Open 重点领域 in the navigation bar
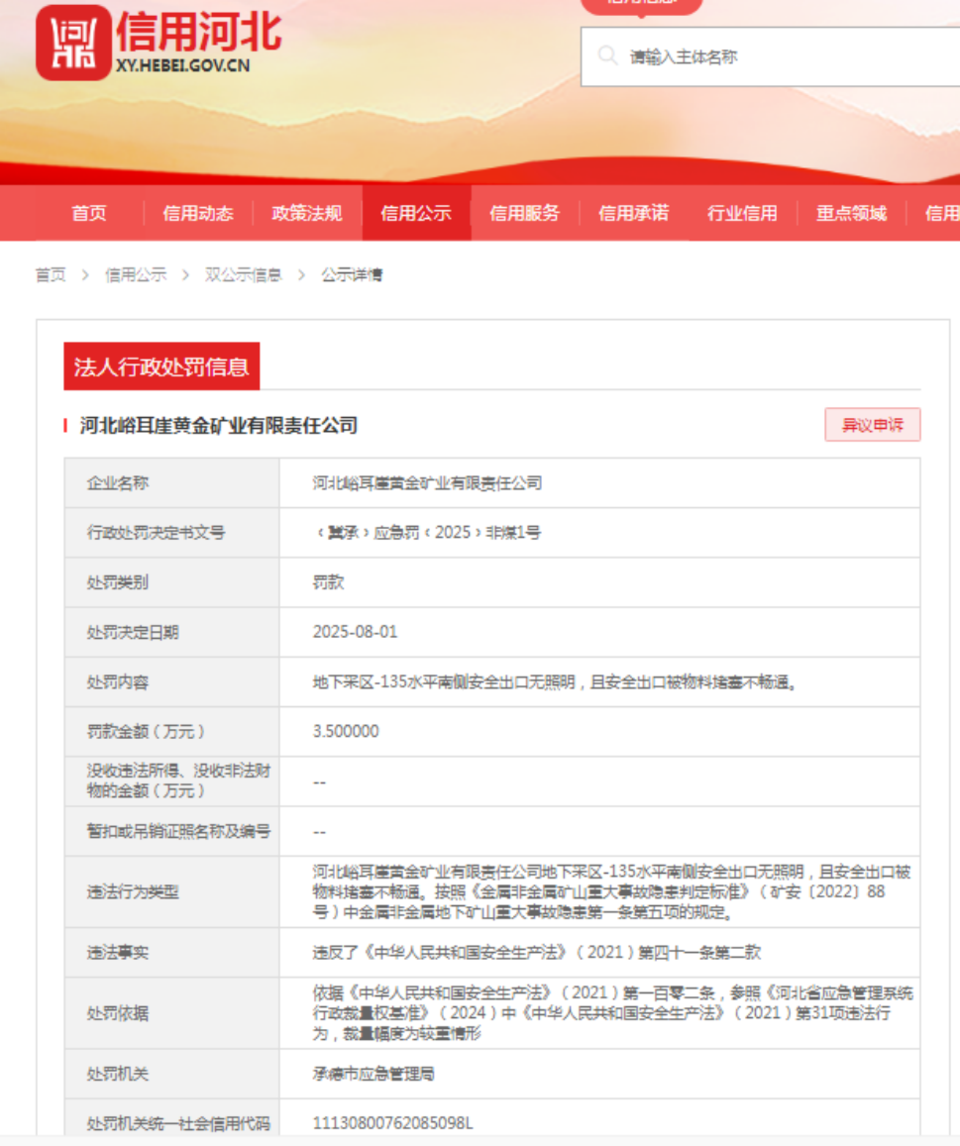 pos(851,213)
